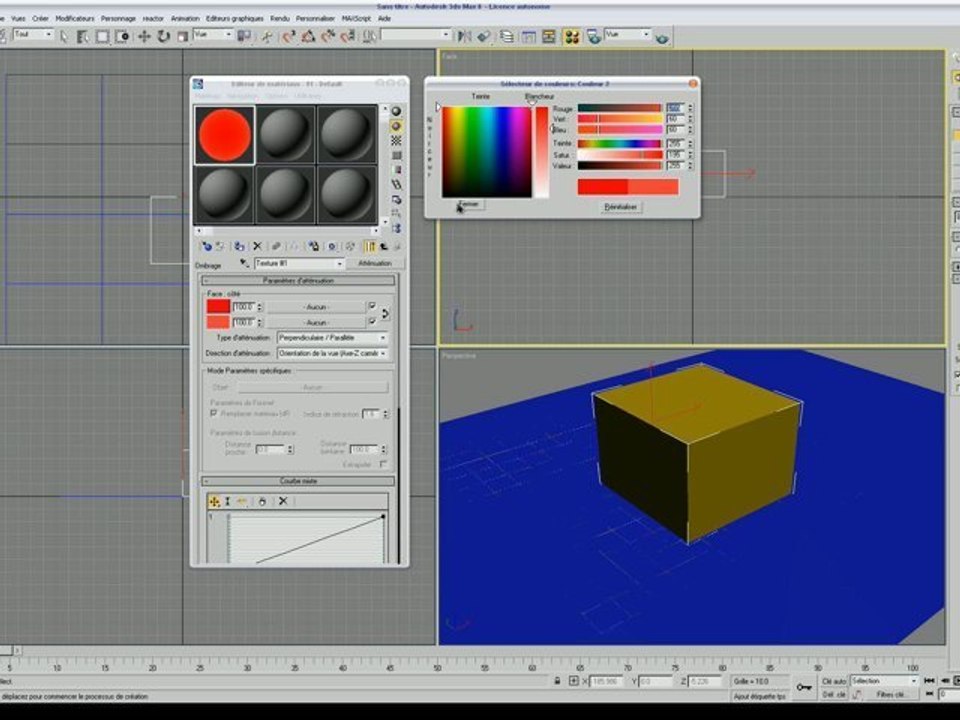Select the Rotate tool in main toolbar
This screenshot has height=720, width=960.
[163, 36]
